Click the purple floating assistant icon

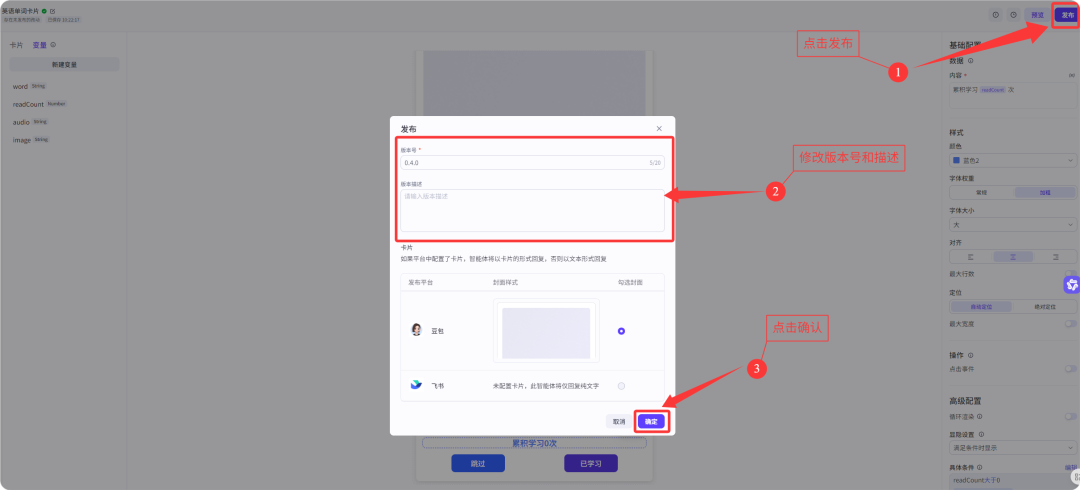click(x=1071, y=284)
